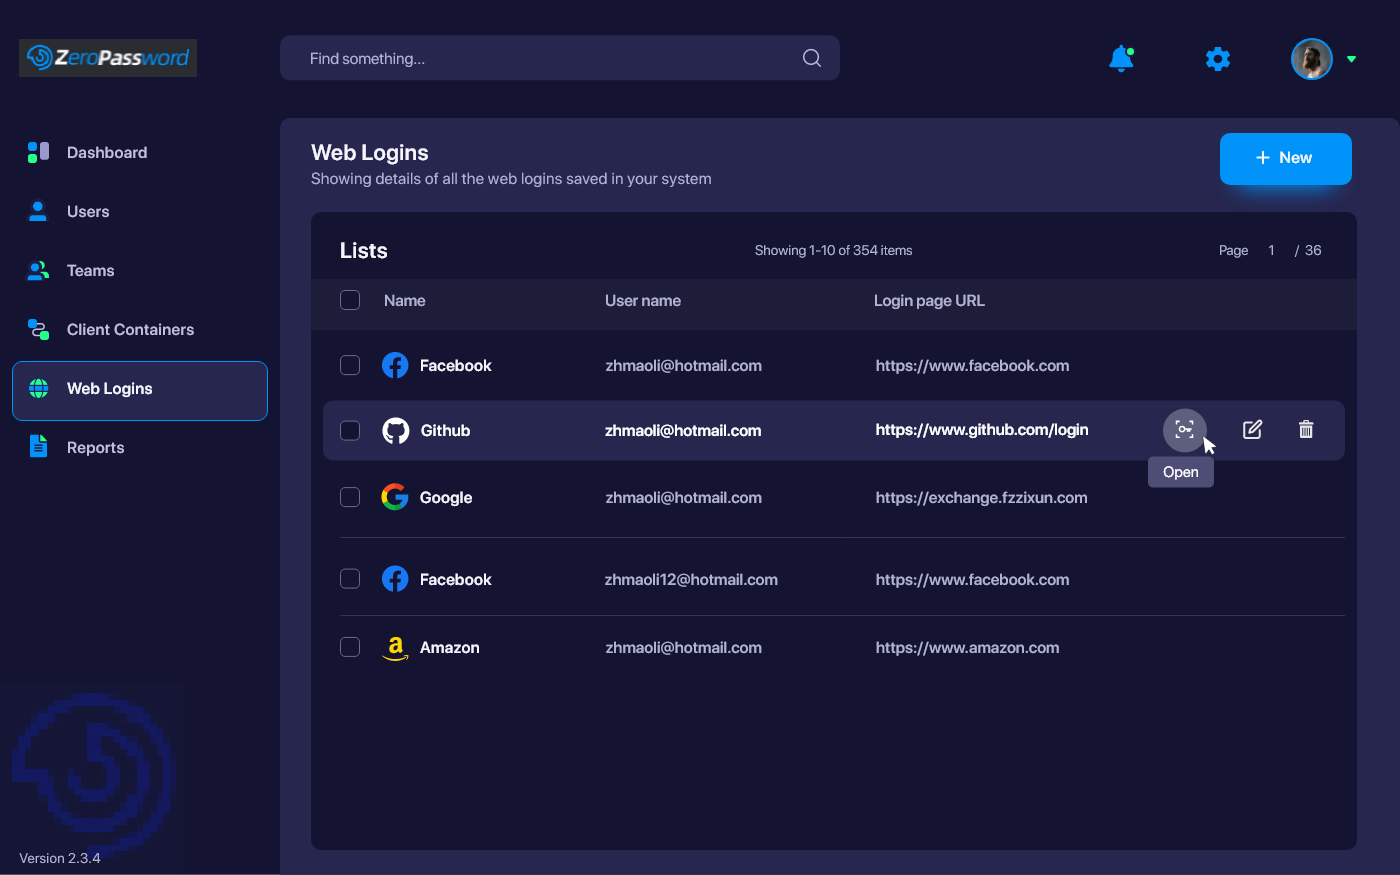Select the Google row checkbox
Viewport: 1400px width, 875px height.
[x=350, y=497]
